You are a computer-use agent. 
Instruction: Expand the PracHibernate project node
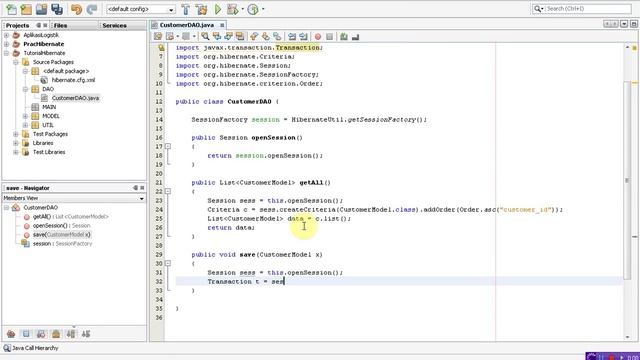pos(7,44)
